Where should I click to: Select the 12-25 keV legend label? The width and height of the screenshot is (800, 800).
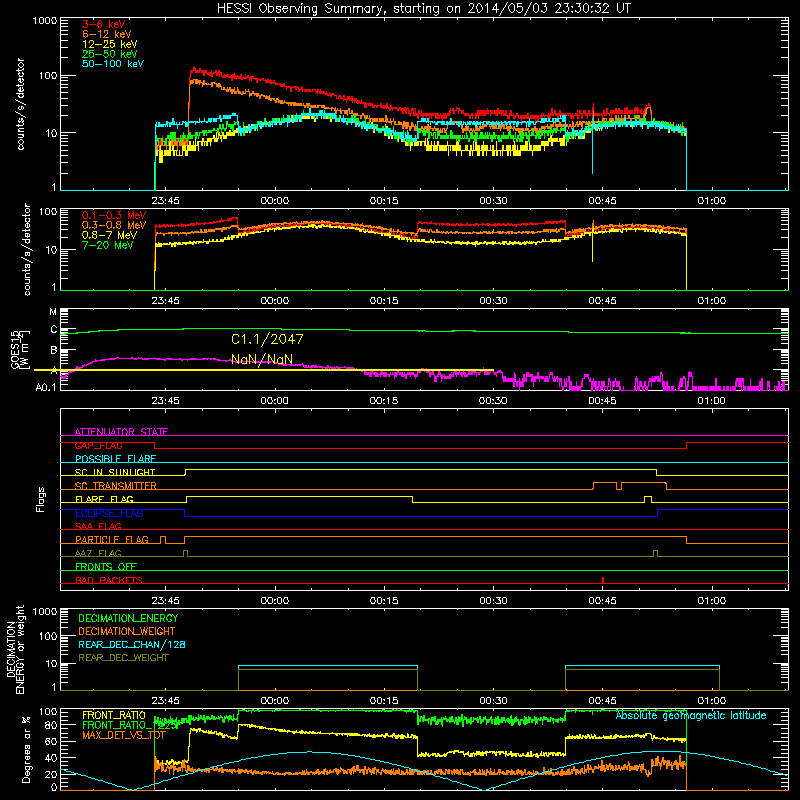click(109, 44)
